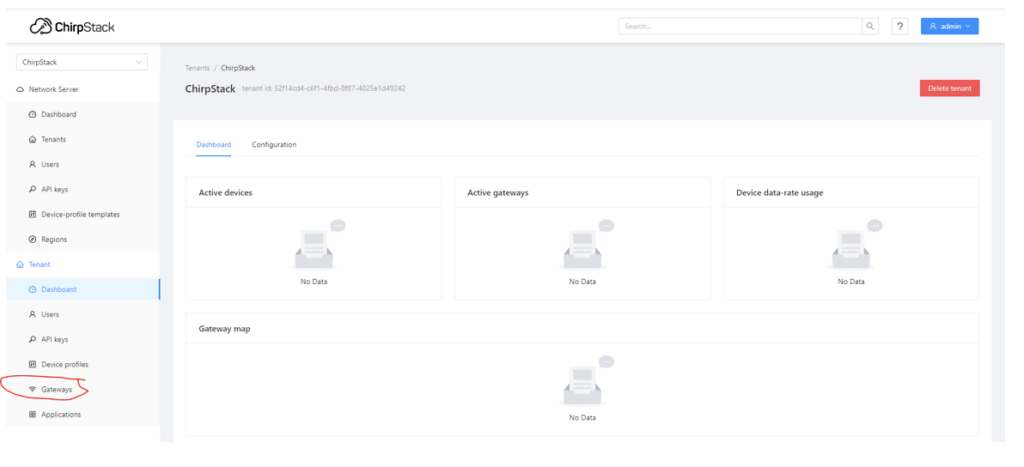This screenshot has width=1024, height=467.
Task: Click the ChirpStack logo icon
Action: click(41, 27)
